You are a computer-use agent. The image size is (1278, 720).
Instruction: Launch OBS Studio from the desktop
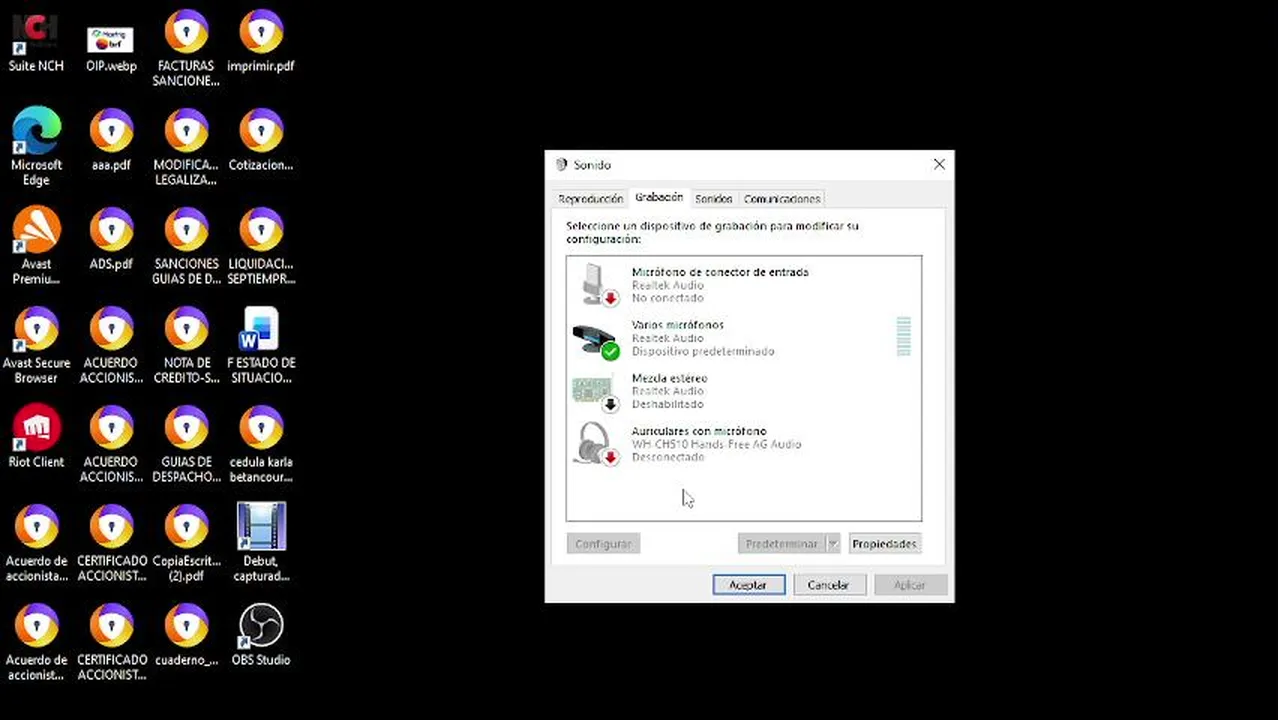261,637
